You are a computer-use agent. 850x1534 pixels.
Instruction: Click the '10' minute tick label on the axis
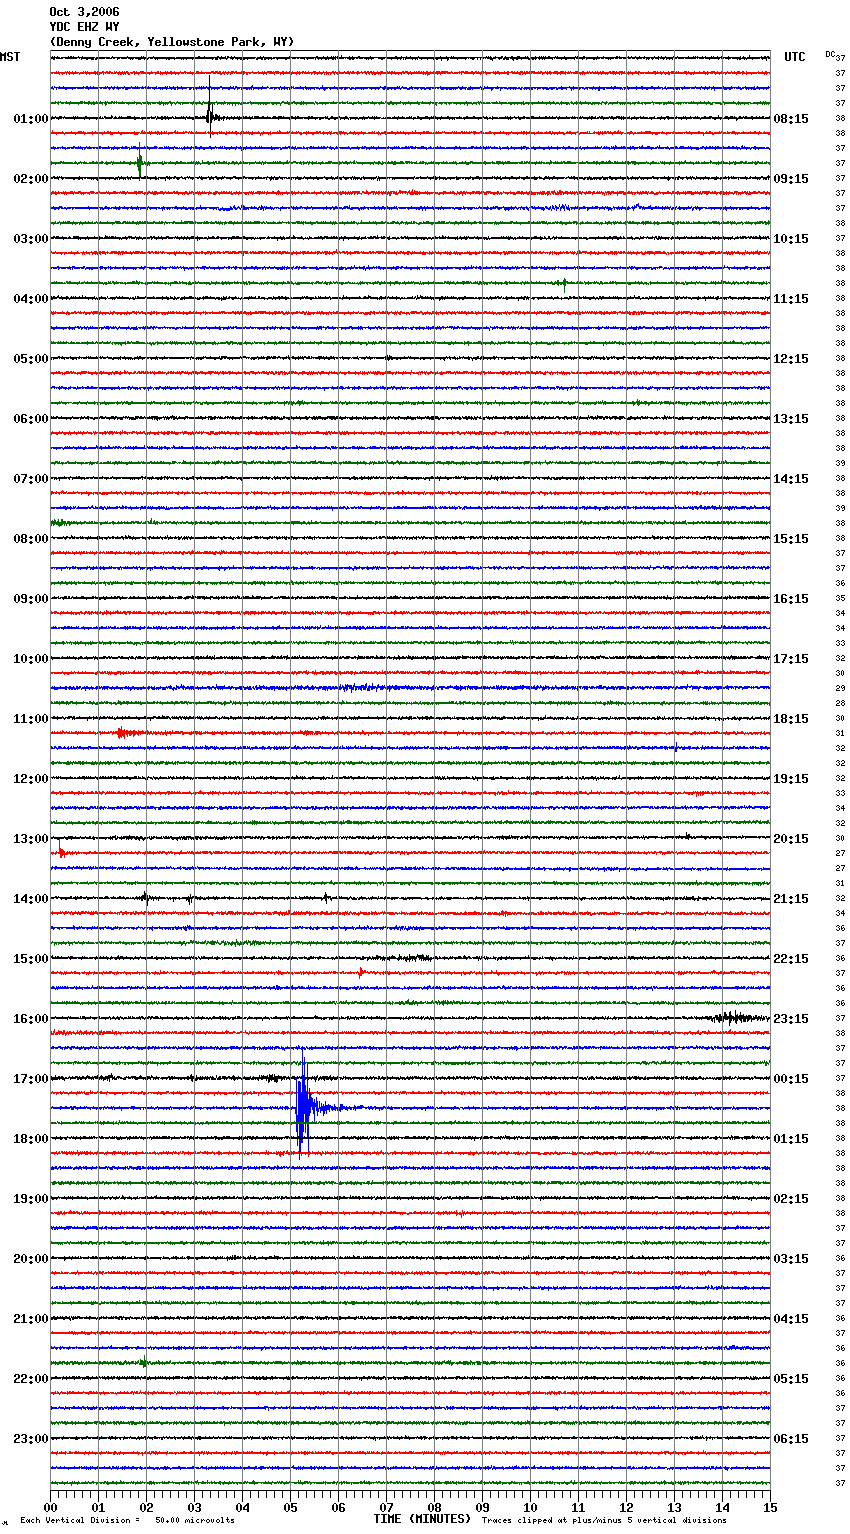[x=530, y=1507]
